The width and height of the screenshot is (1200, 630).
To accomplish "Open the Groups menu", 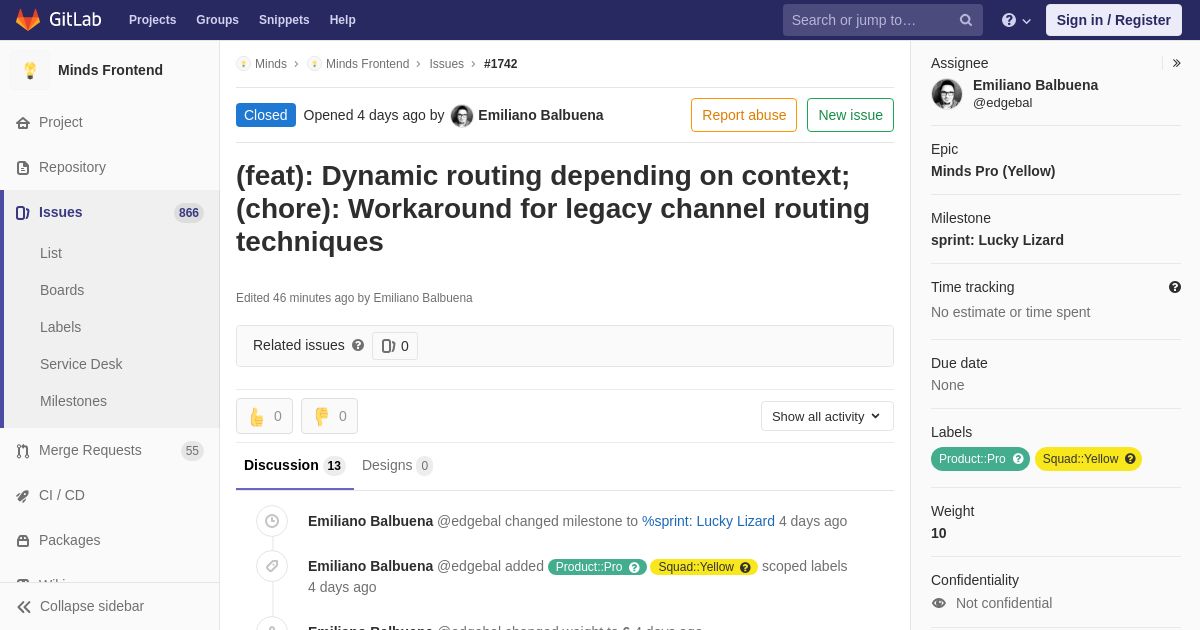I will coord(217,20).
